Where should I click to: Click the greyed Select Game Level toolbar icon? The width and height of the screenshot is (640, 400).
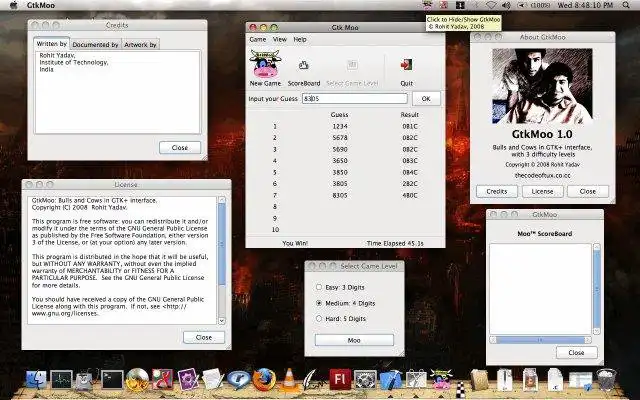tap(352, 64)
